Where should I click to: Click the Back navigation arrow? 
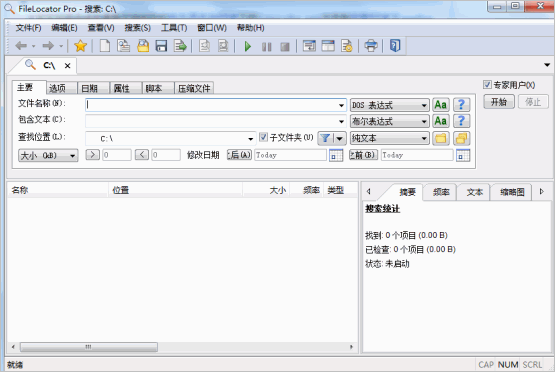[x=21, y=46]
